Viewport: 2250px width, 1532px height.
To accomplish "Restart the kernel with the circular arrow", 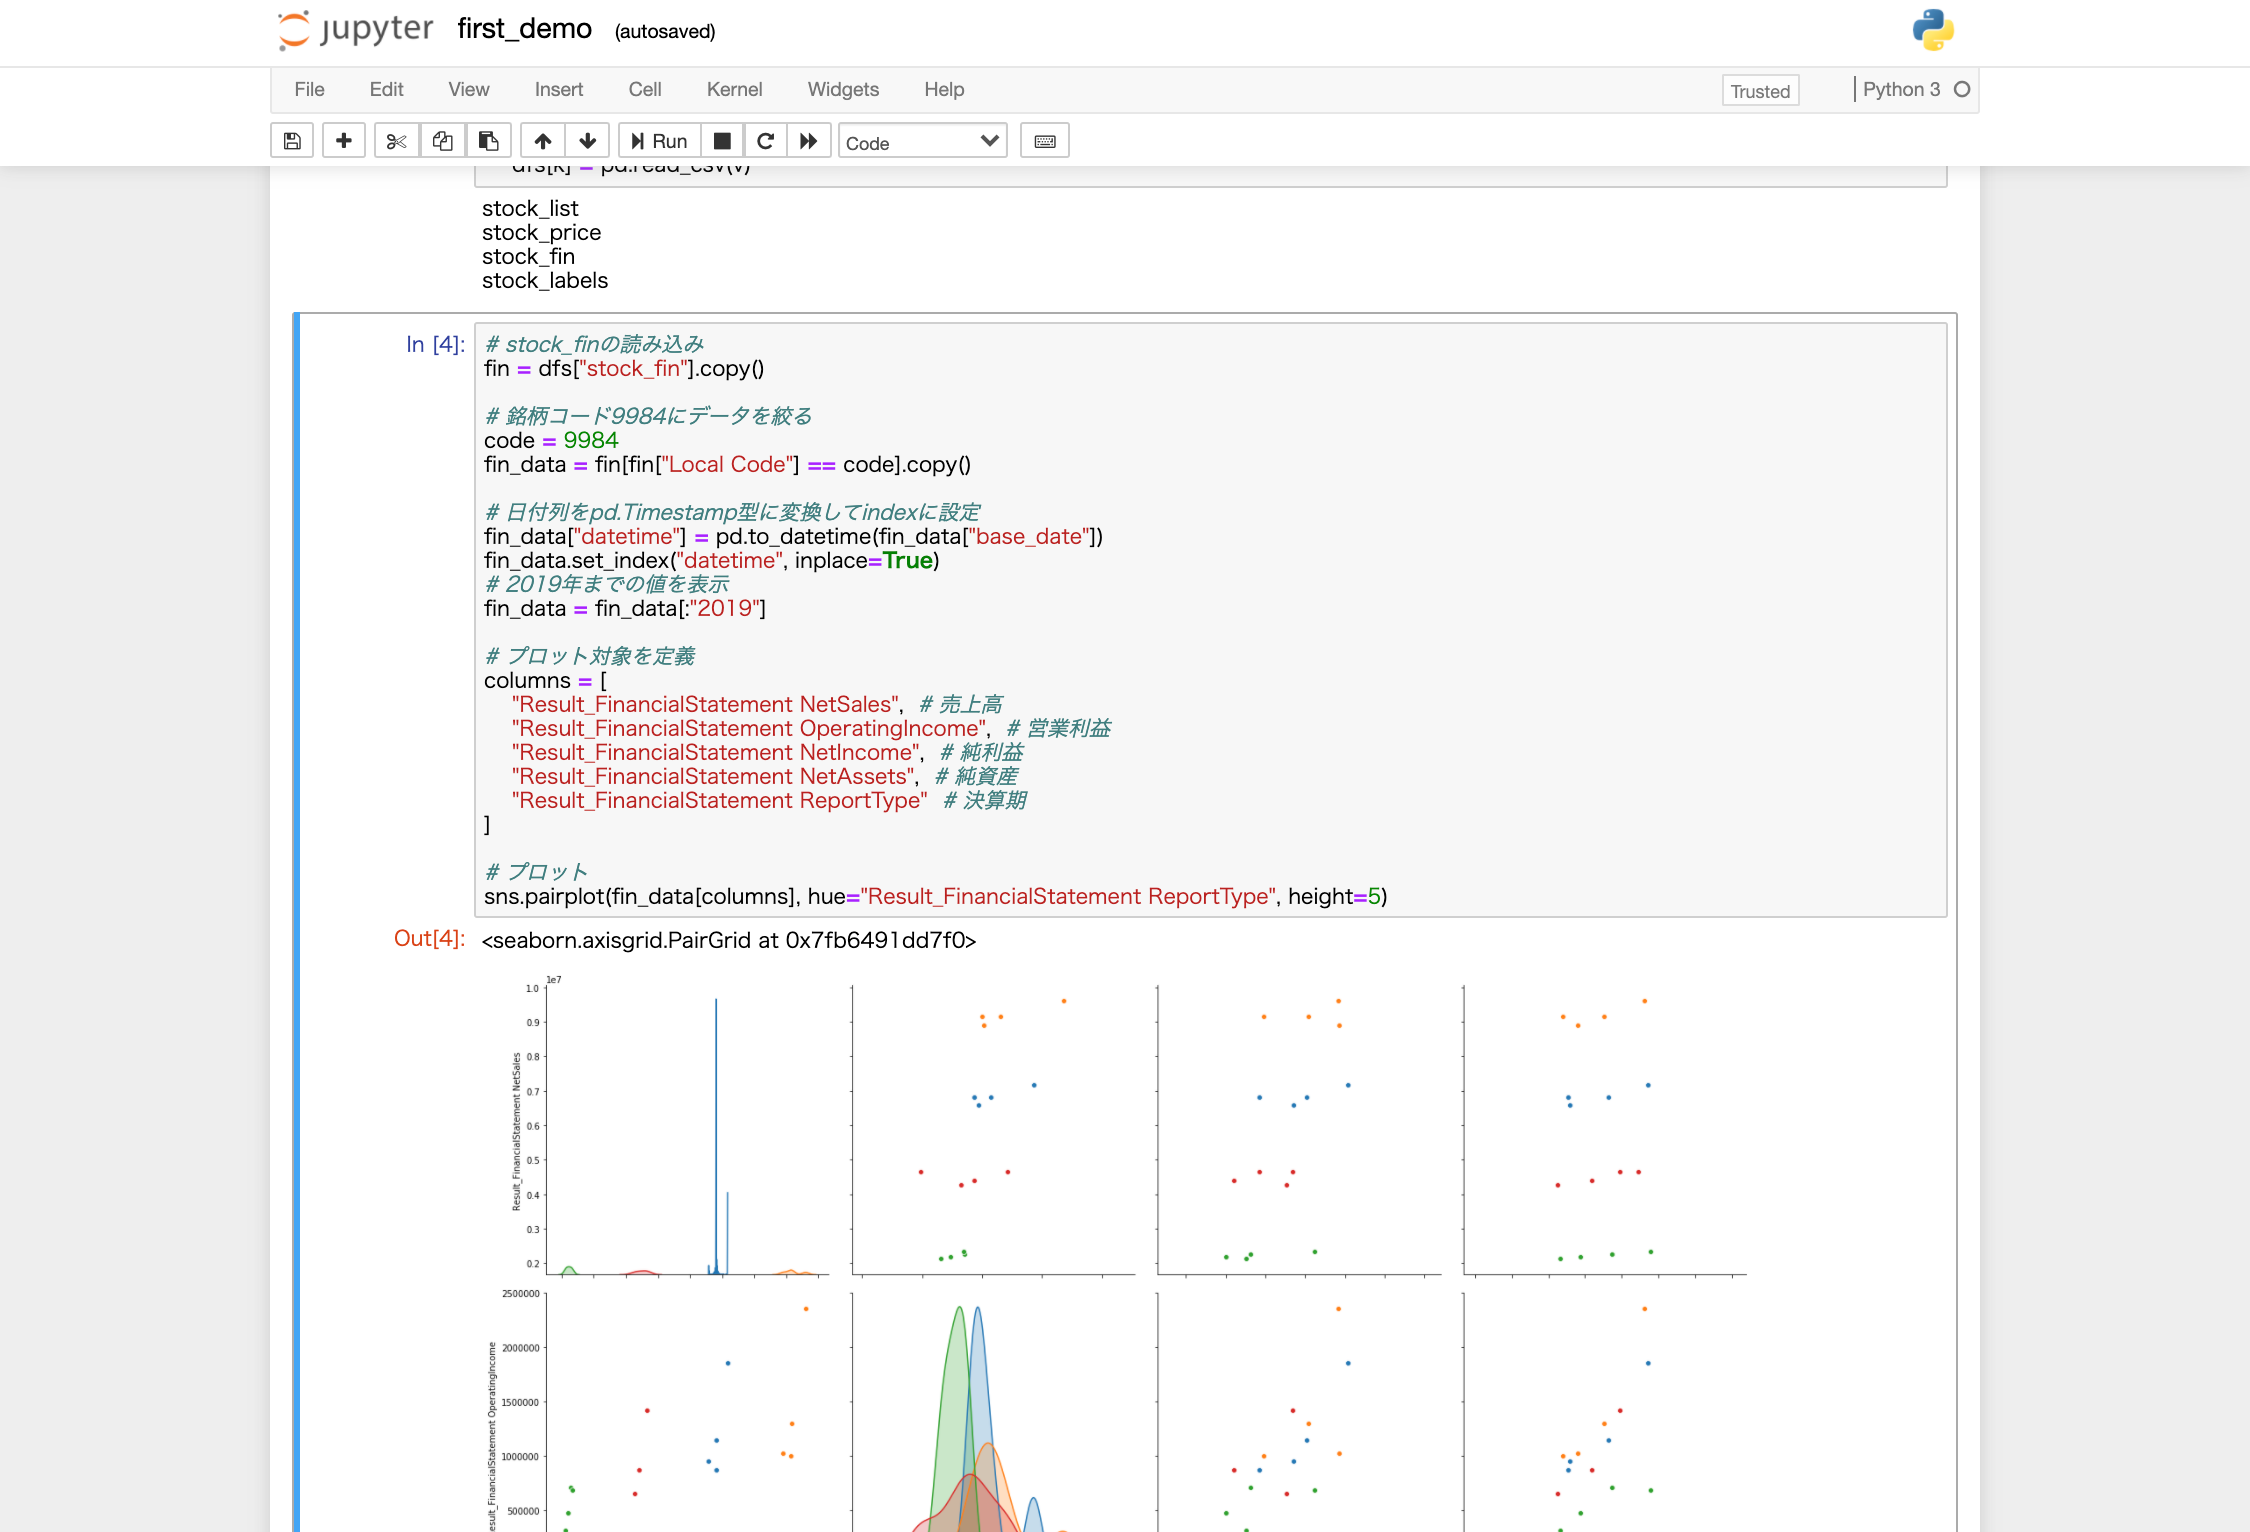I will coord(765,141).
